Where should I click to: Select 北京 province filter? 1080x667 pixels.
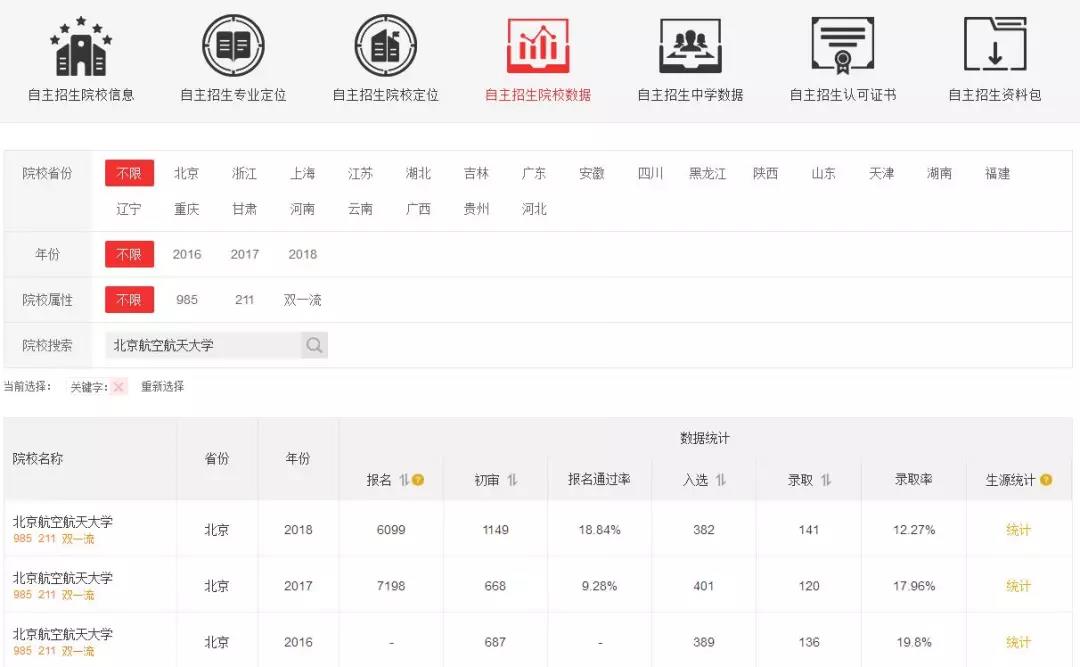pos(186,174)
